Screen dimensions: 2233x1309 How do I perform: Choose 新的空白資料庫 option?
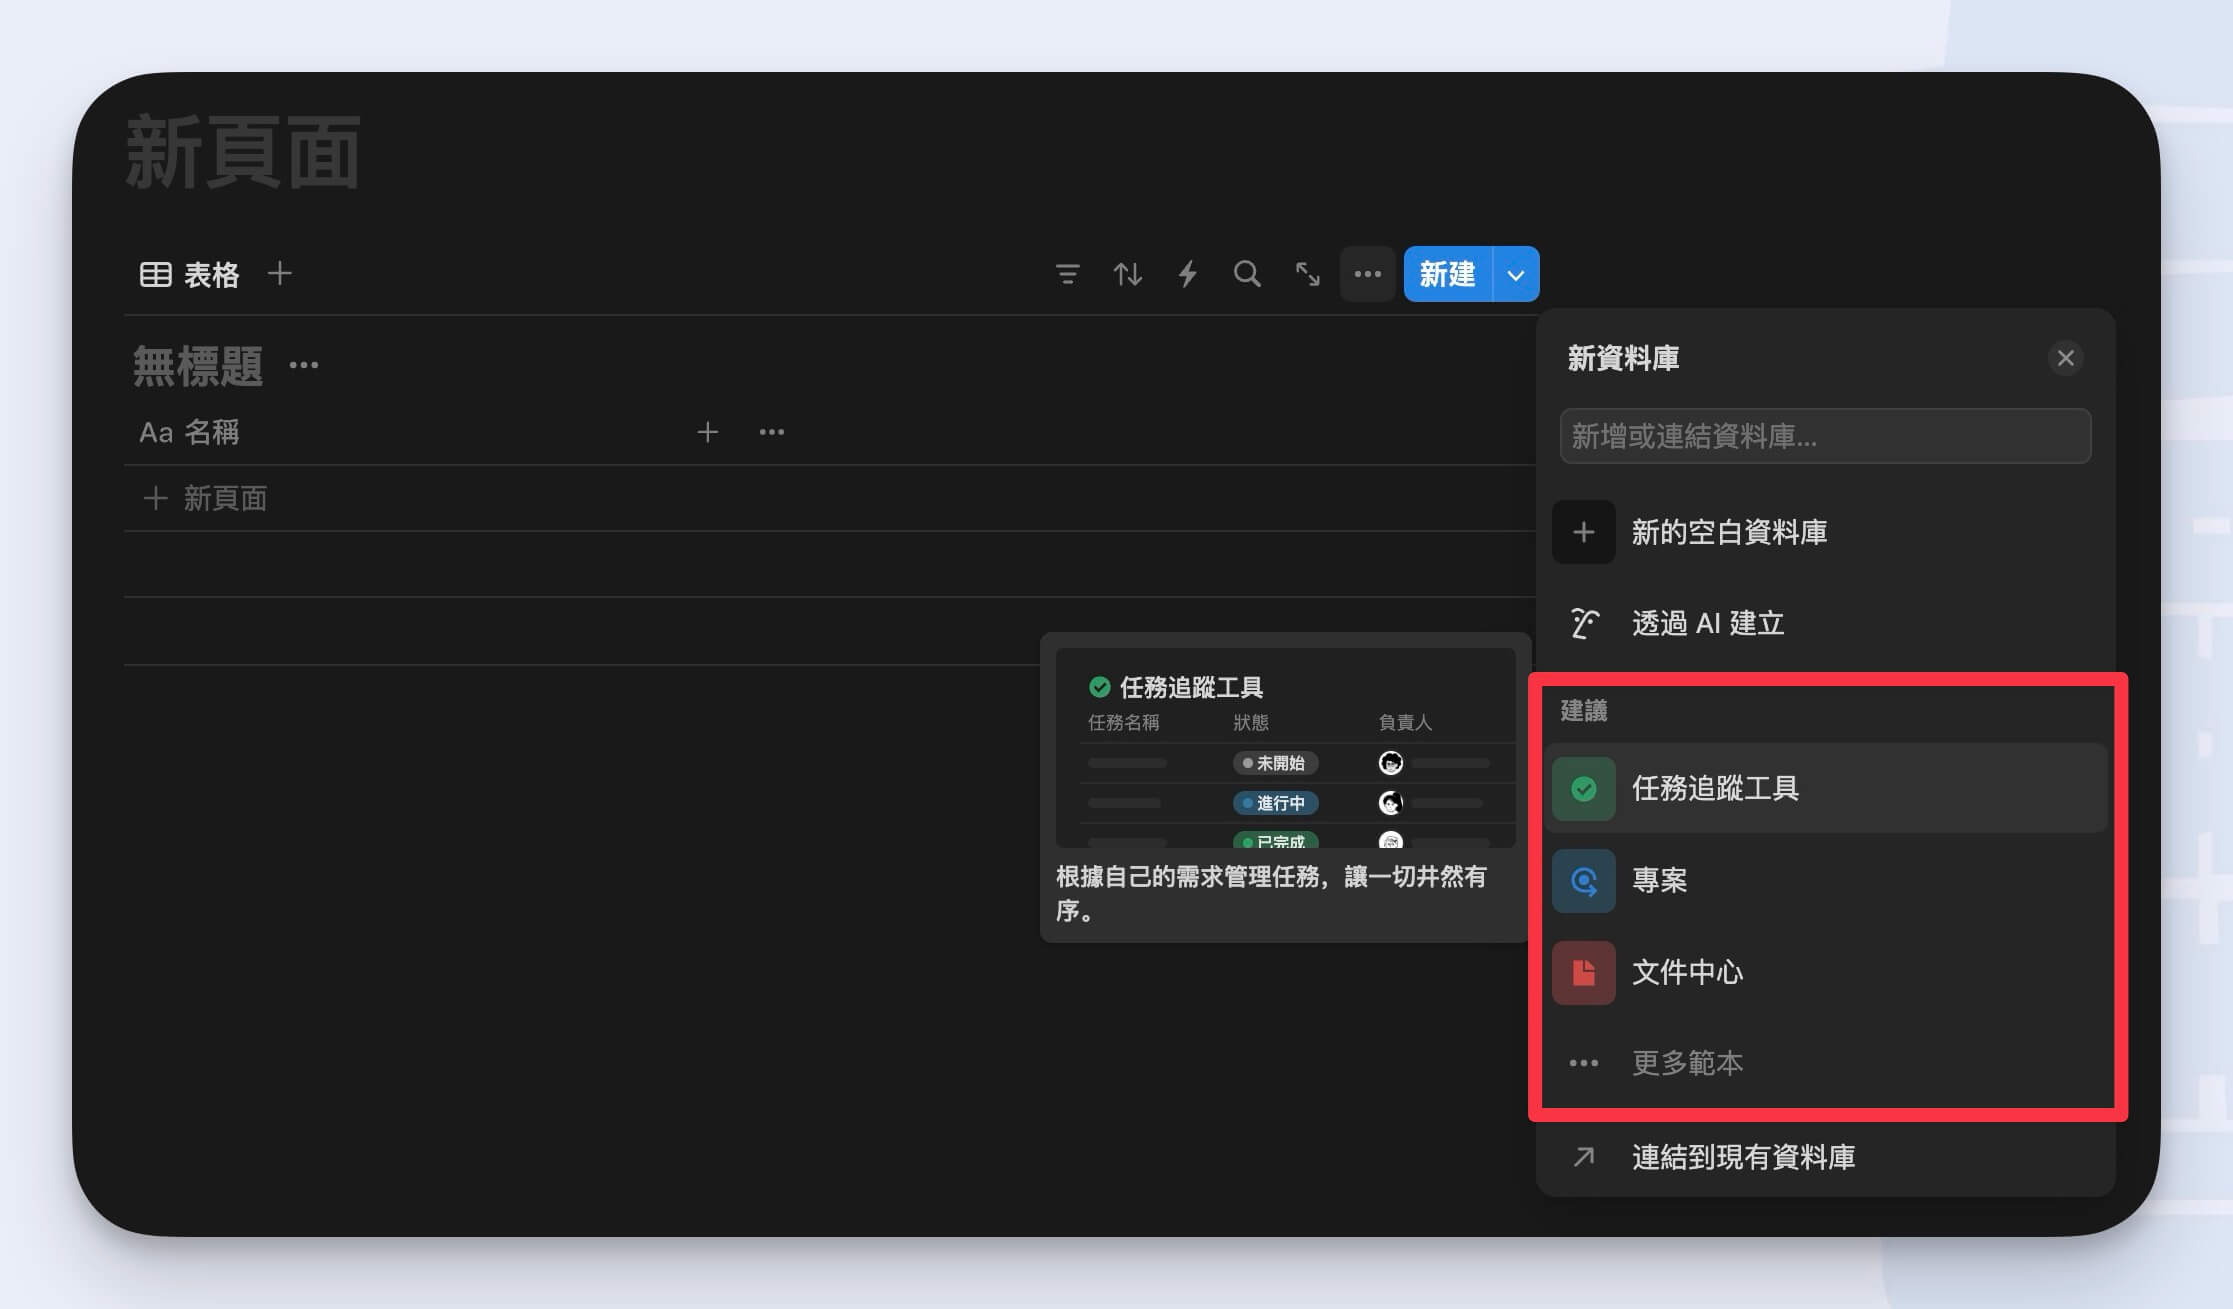(x=1728, y=532)
